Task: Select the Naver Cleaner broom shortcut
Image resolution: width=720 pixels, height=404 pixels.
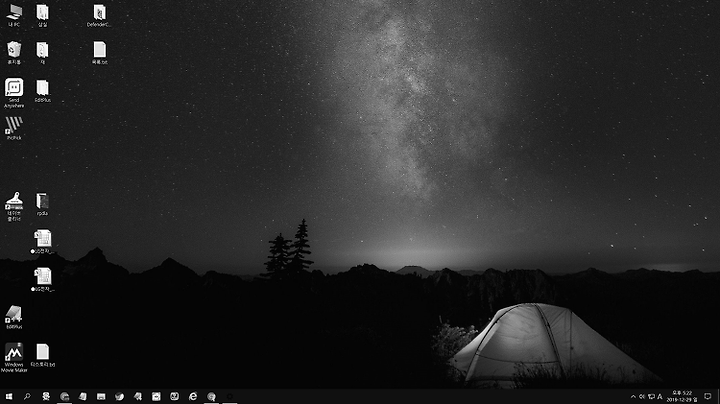Action: [14, 206]
